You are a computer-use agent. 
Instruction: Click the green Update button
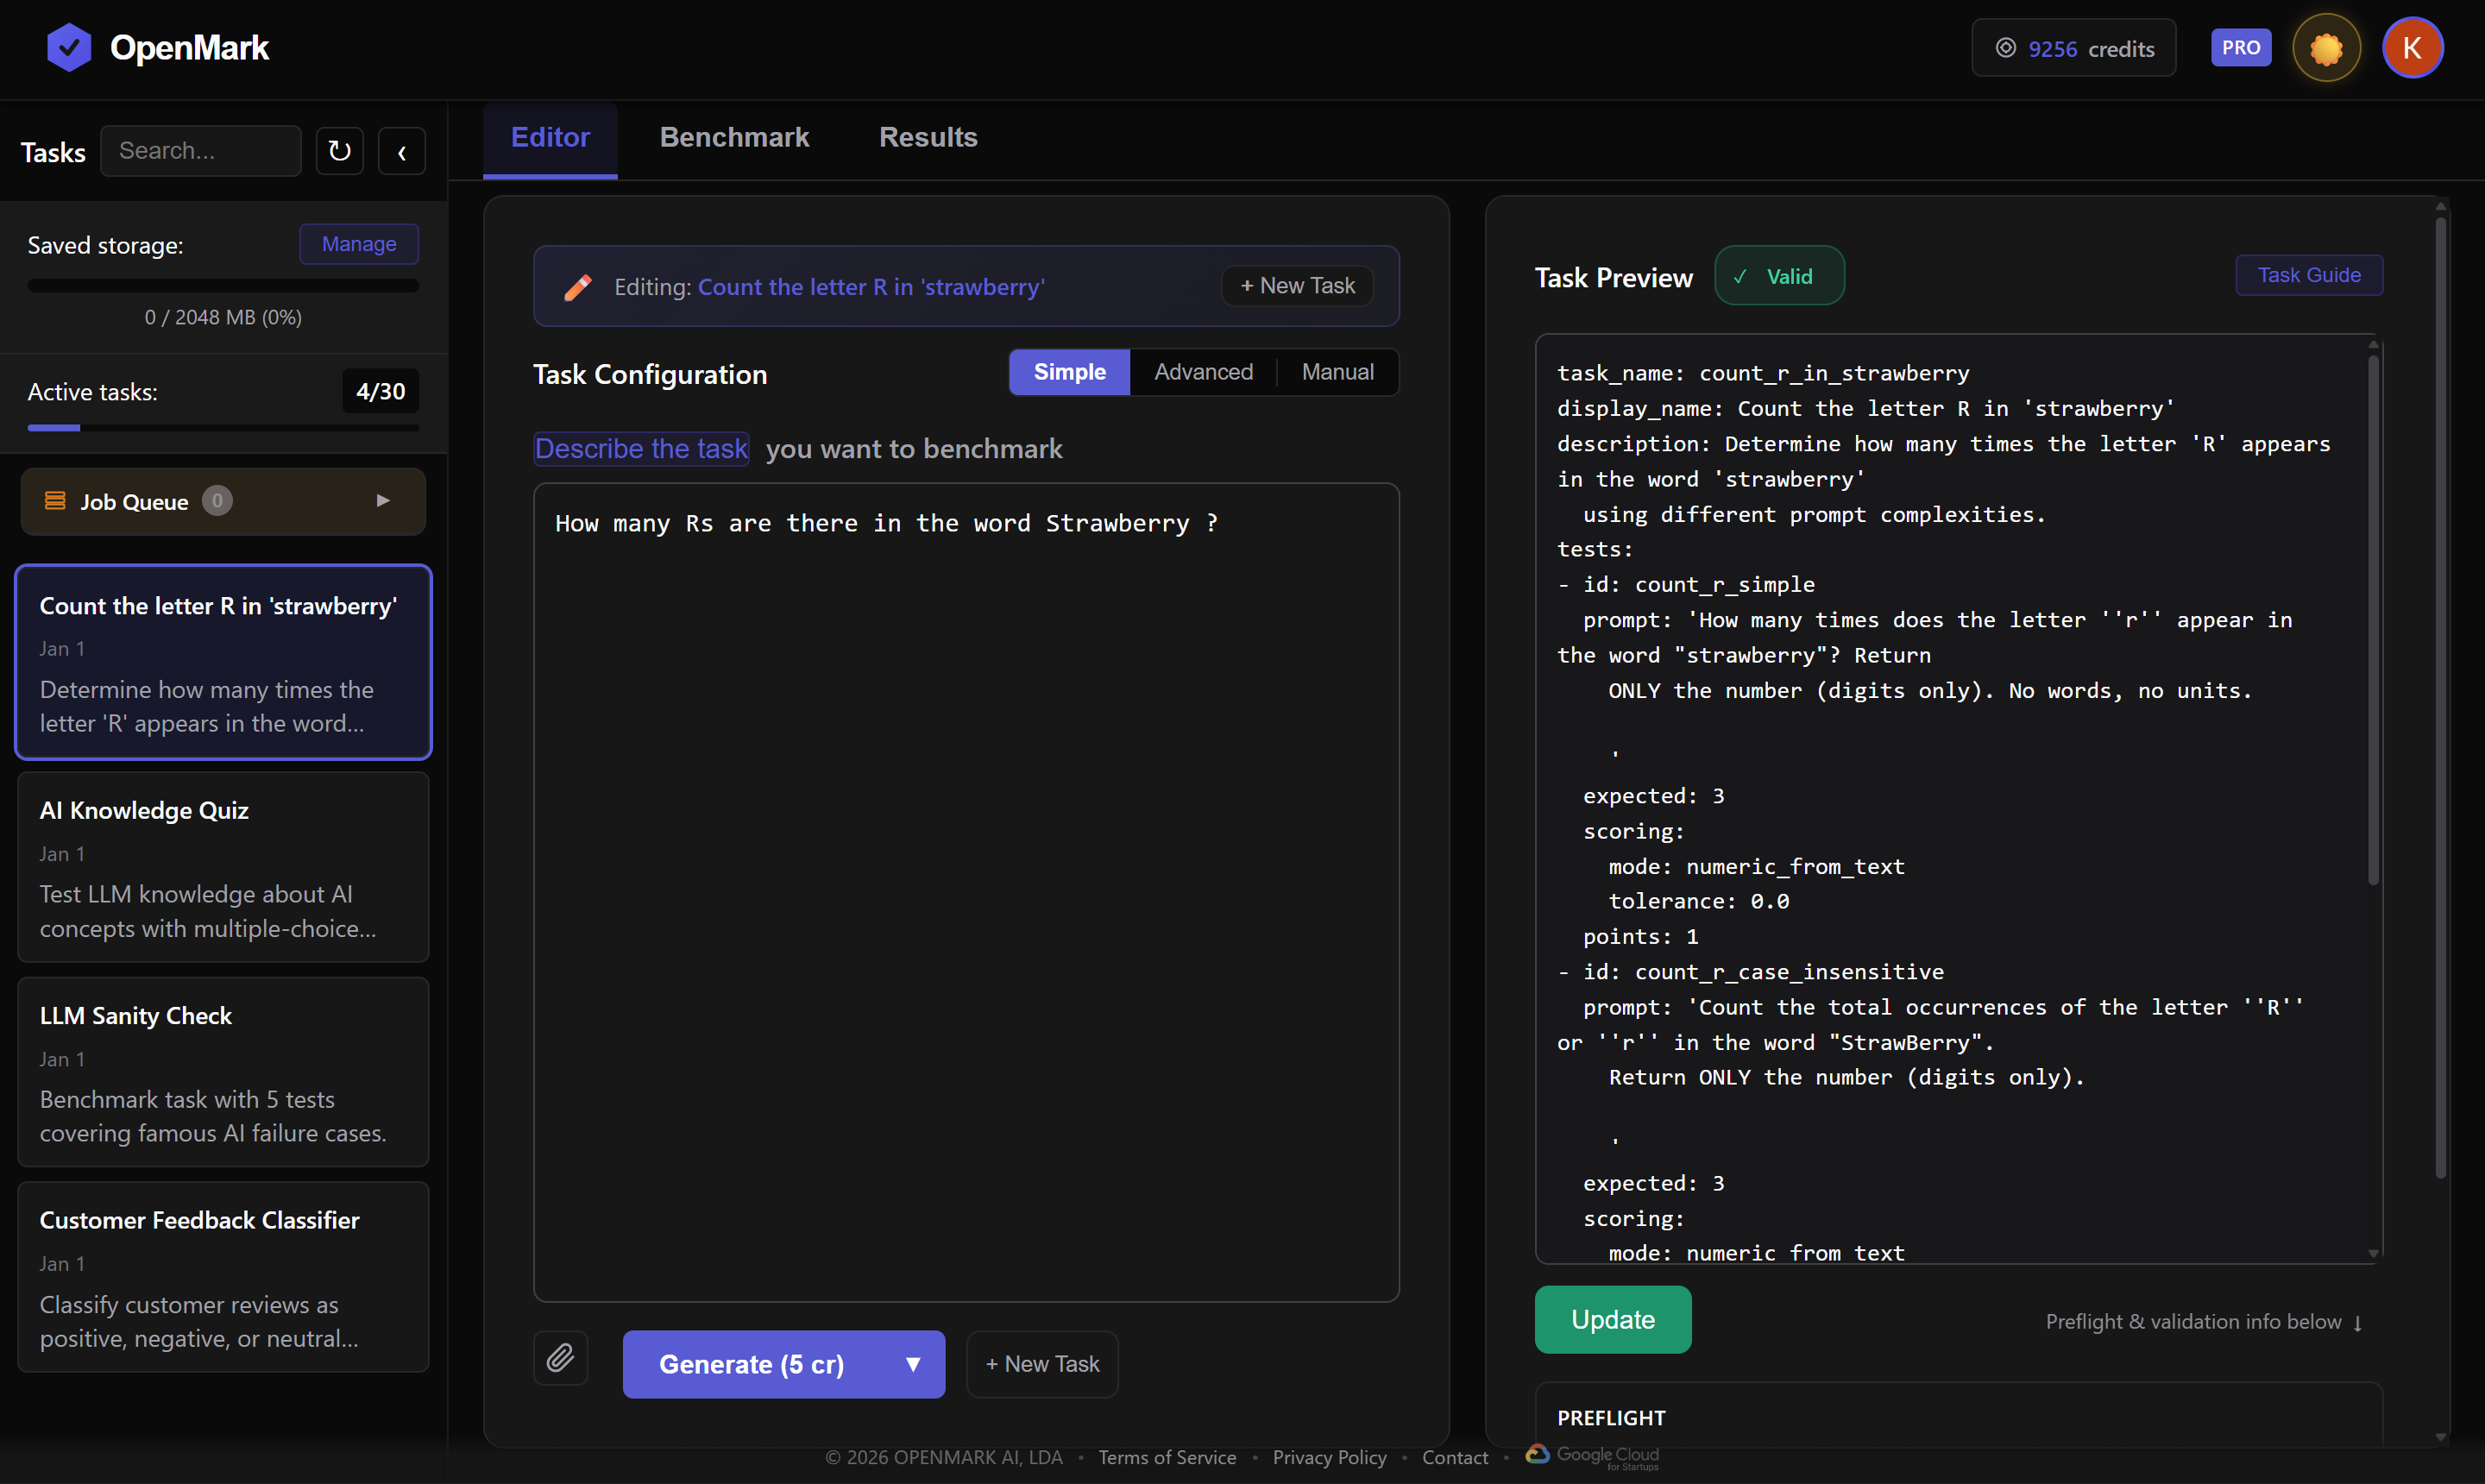click(x=1612, y=1319)
